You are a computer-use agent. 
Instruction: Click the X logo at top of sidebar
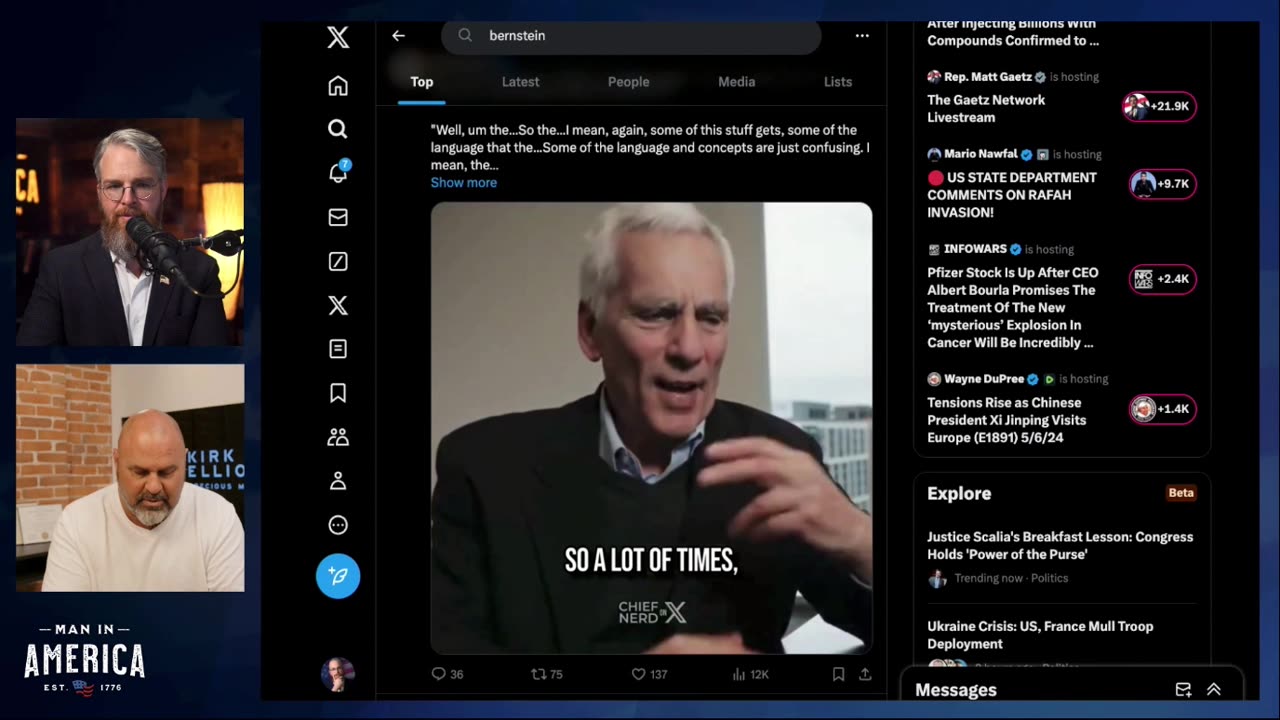[x=338, y=38]
